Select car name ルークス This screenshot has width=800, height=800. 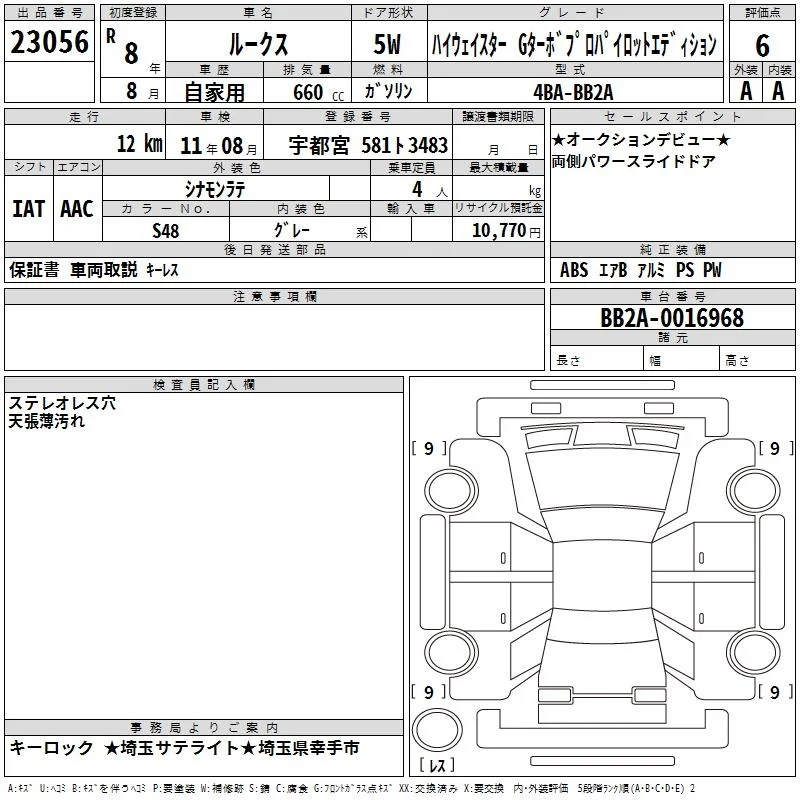pyautogui.click(x=259, y=44)
